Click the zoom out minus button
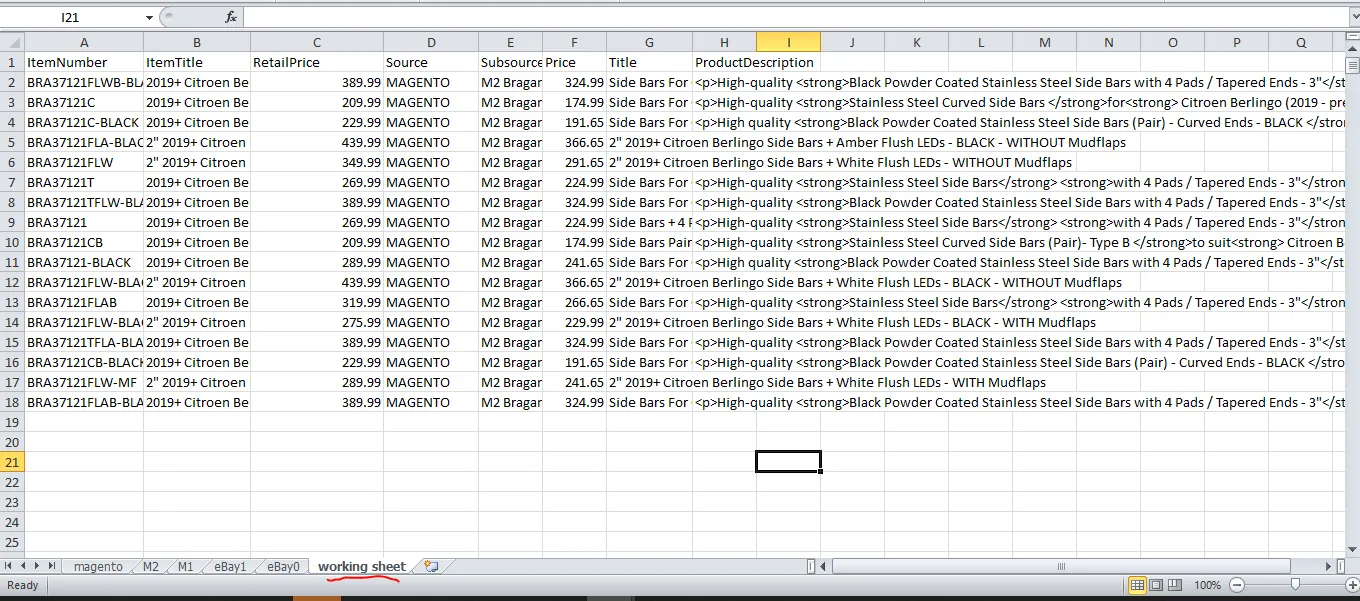 (x=1237, y=585)
